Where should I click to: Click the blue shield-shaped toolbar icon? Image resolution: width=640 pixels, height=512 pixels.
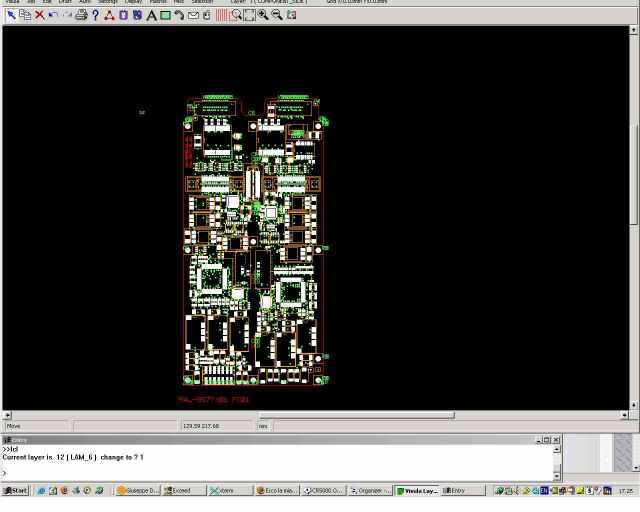pyautogui.click(x=138, y=15)
